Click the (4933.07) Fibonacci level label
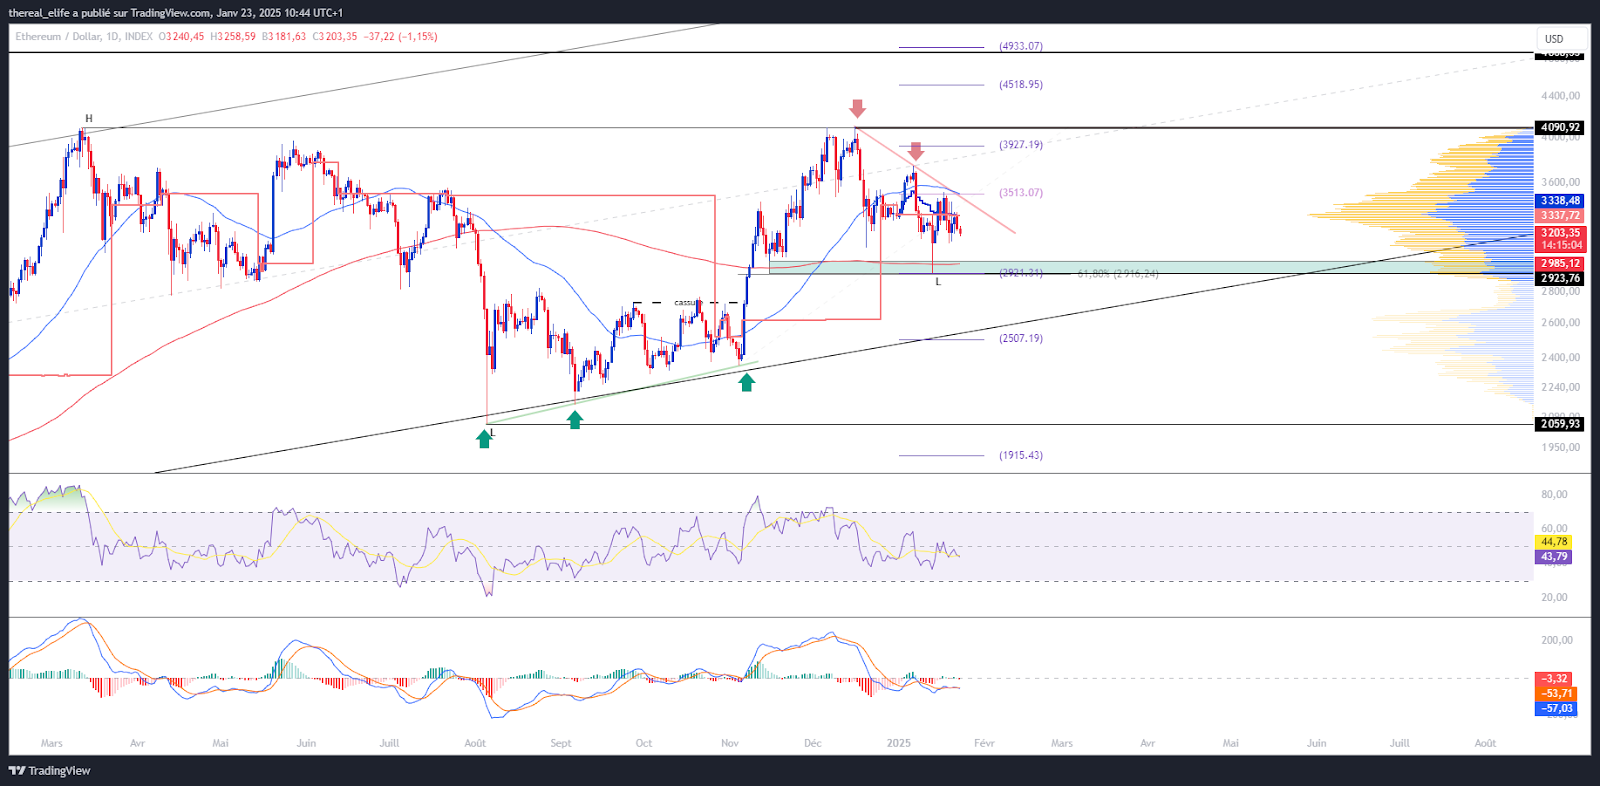 [x=1021, y=46]
